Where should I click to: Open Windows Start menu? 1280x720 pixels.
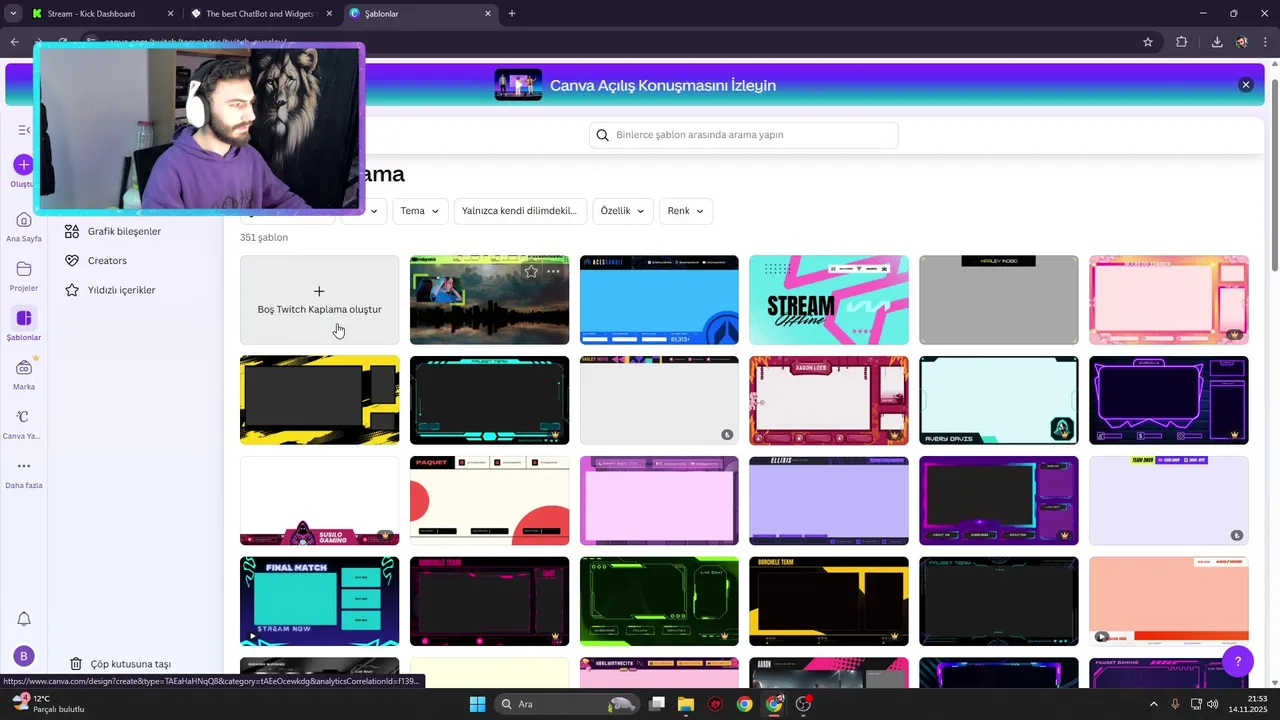pyautogui.click(x=477, y=704)
